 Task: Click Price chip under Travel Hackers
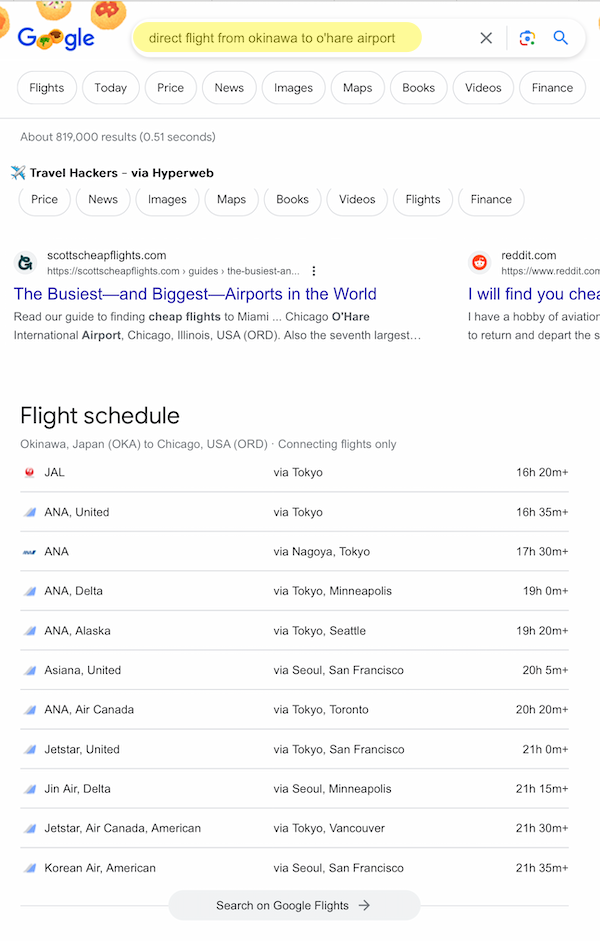tap(44, 199)
